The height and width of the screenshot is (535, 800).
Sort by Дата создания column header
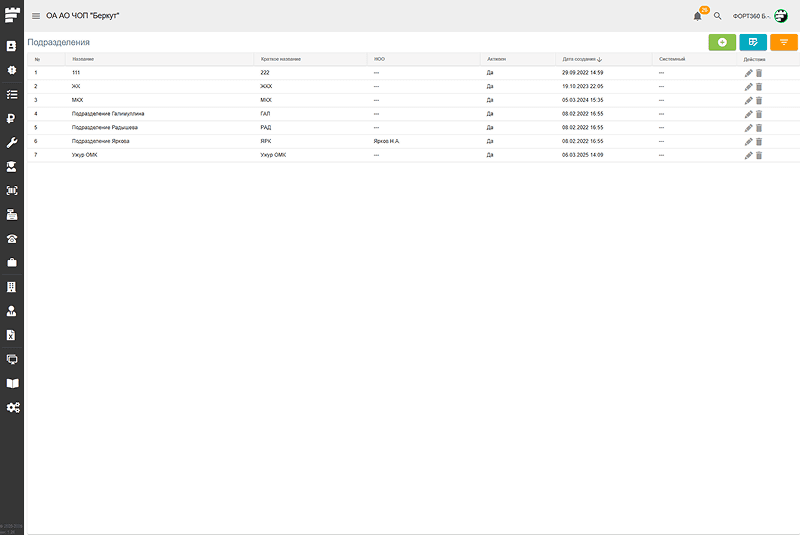[580, 59]
